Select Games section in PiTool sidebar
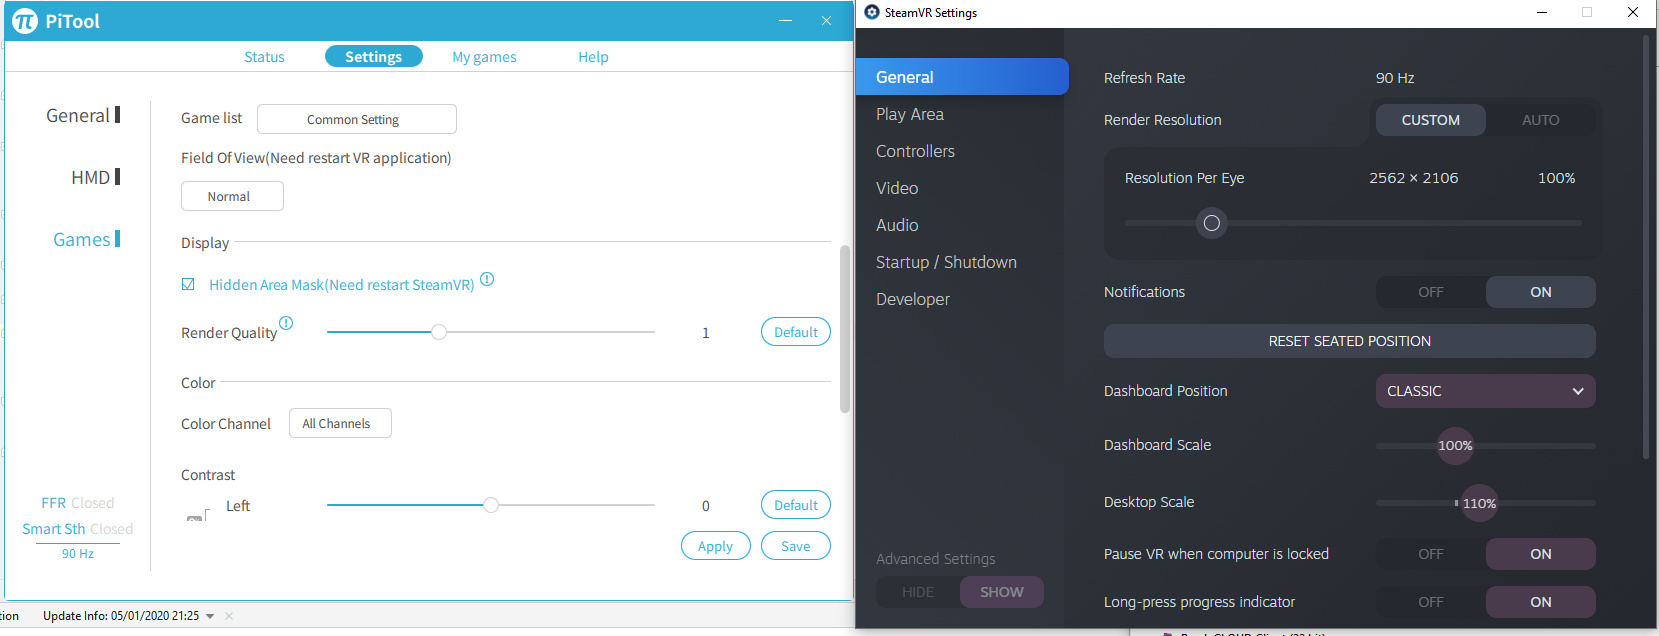 point(86,240)
